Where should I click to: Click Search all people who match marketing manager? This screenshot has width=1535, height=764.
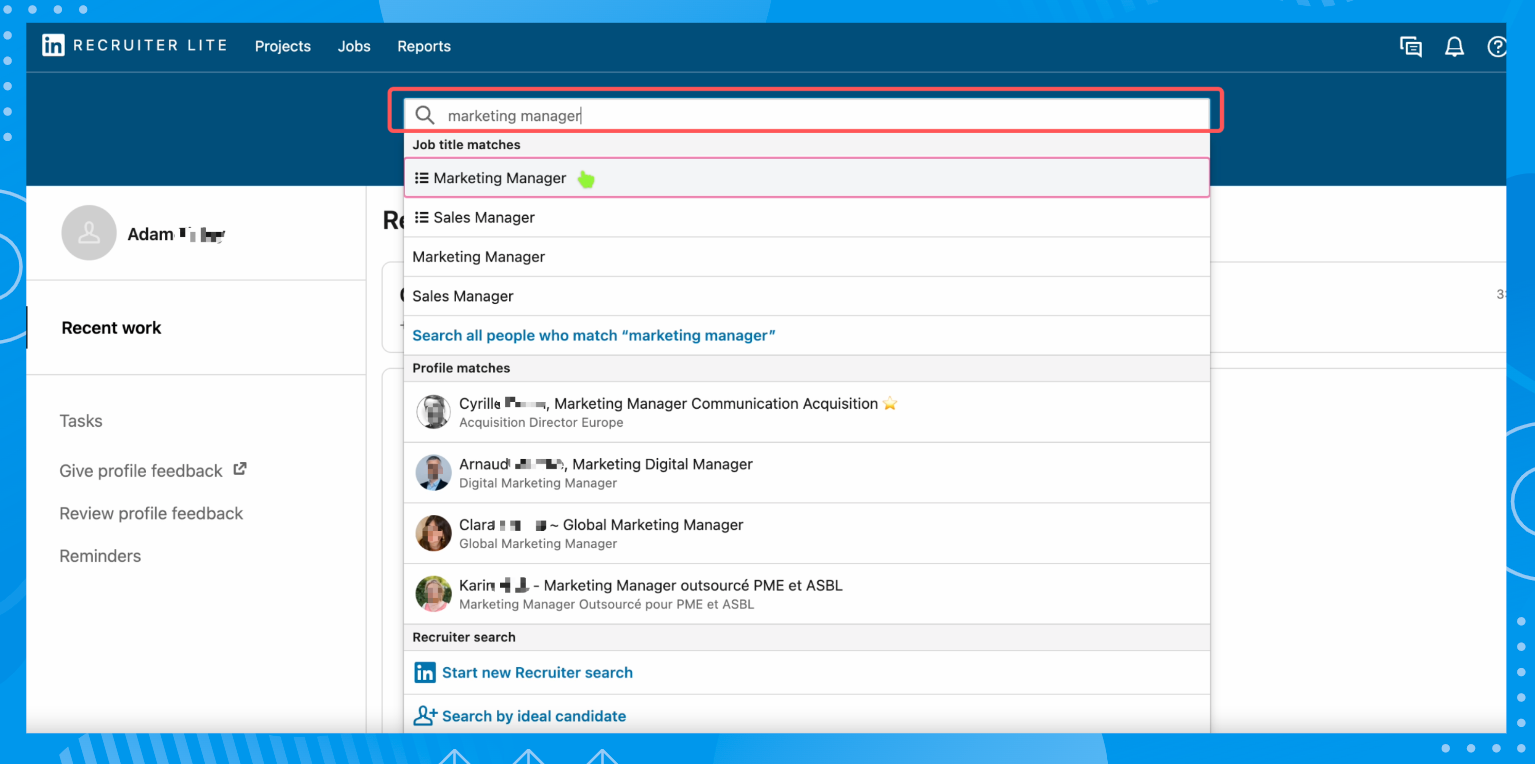coord(594,335)
